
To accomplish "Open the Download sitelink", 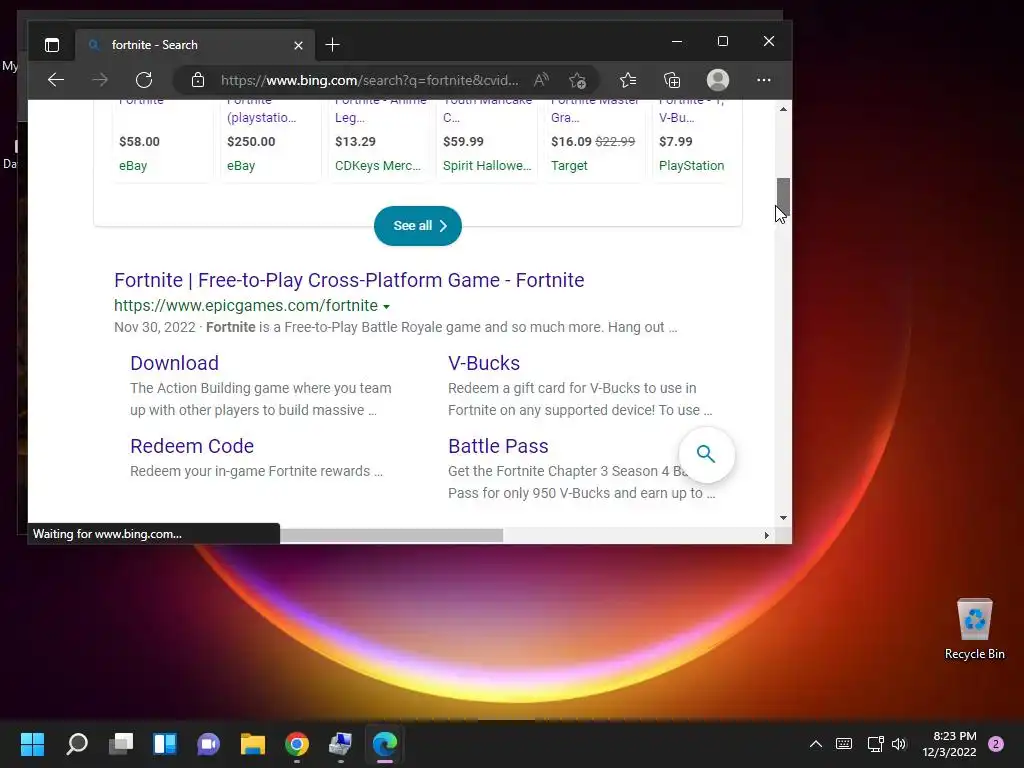I will tap(174, 363).
